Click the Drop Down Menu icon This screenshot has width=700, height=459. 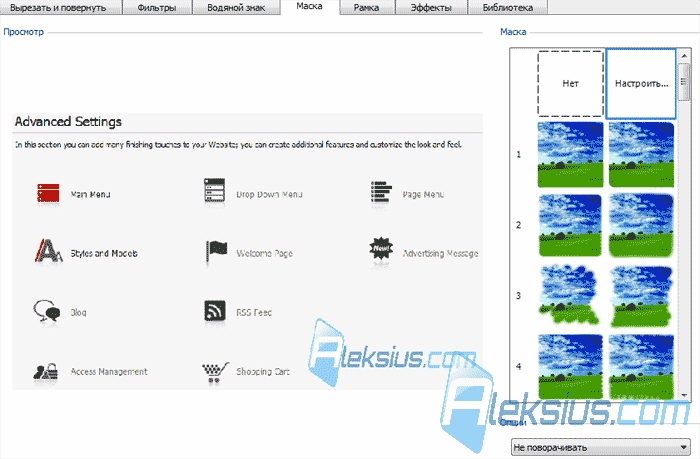click(x=214, y=191)
